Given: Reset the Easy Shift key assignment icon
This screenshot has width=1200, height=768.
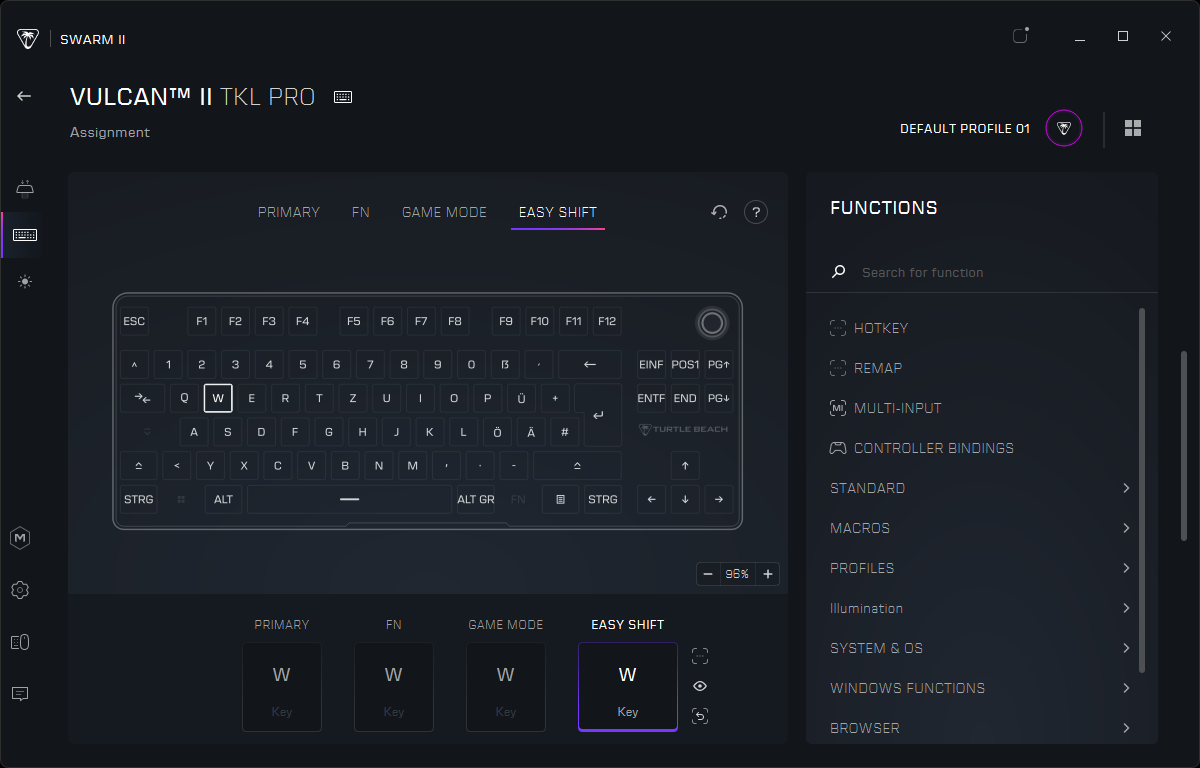Looking at the screenshot, I should 700,716.
